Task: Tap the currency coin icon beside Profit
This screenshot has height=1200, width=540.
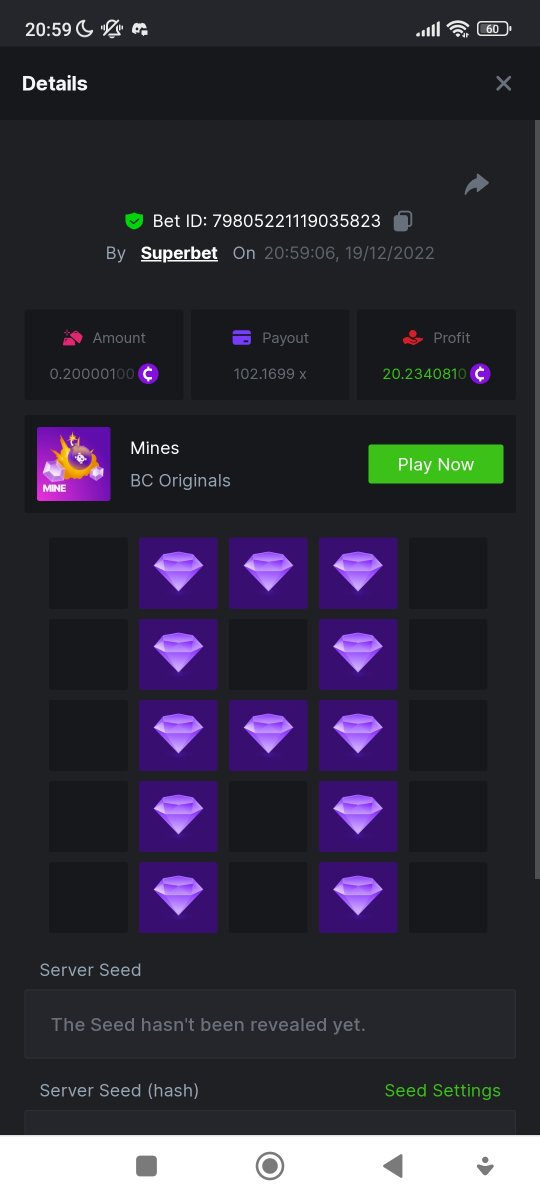Action: 480,374
